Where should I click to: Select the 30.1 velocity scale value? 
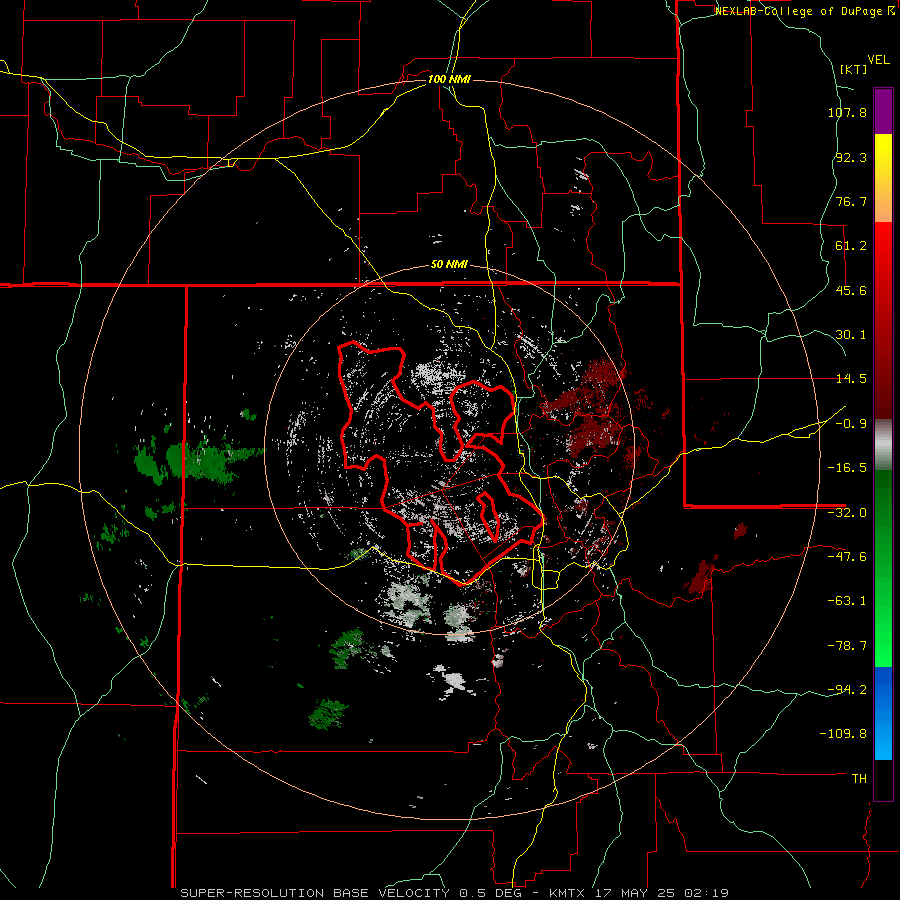[851, 335]
